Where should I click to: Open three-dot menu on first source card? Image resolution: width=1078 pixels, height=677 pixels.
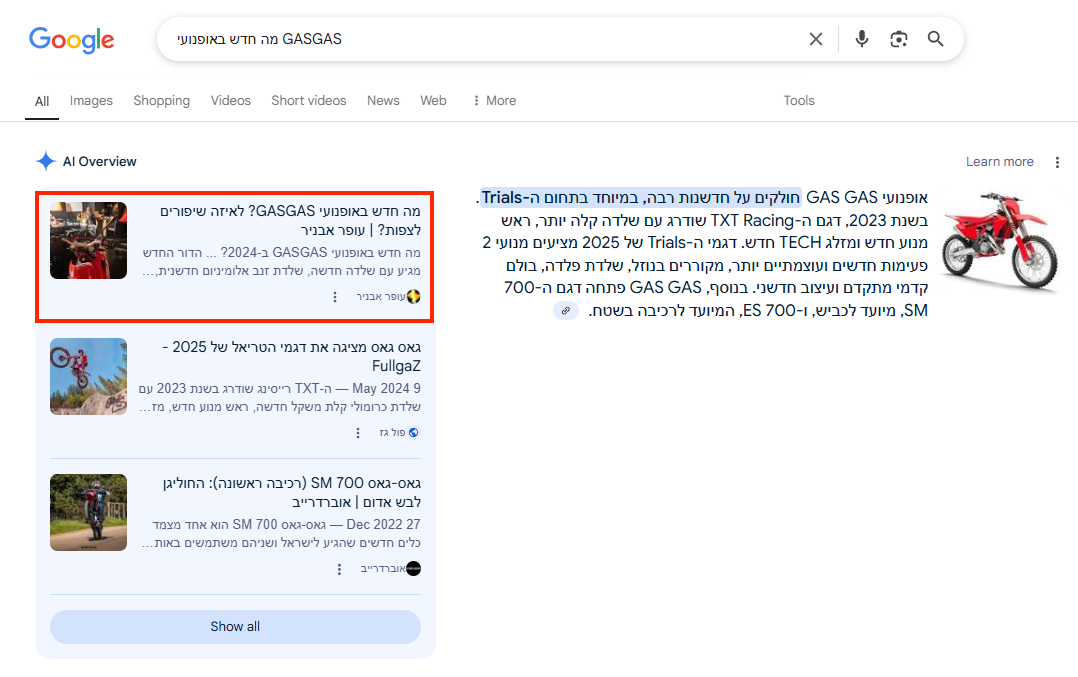point(335,297)
